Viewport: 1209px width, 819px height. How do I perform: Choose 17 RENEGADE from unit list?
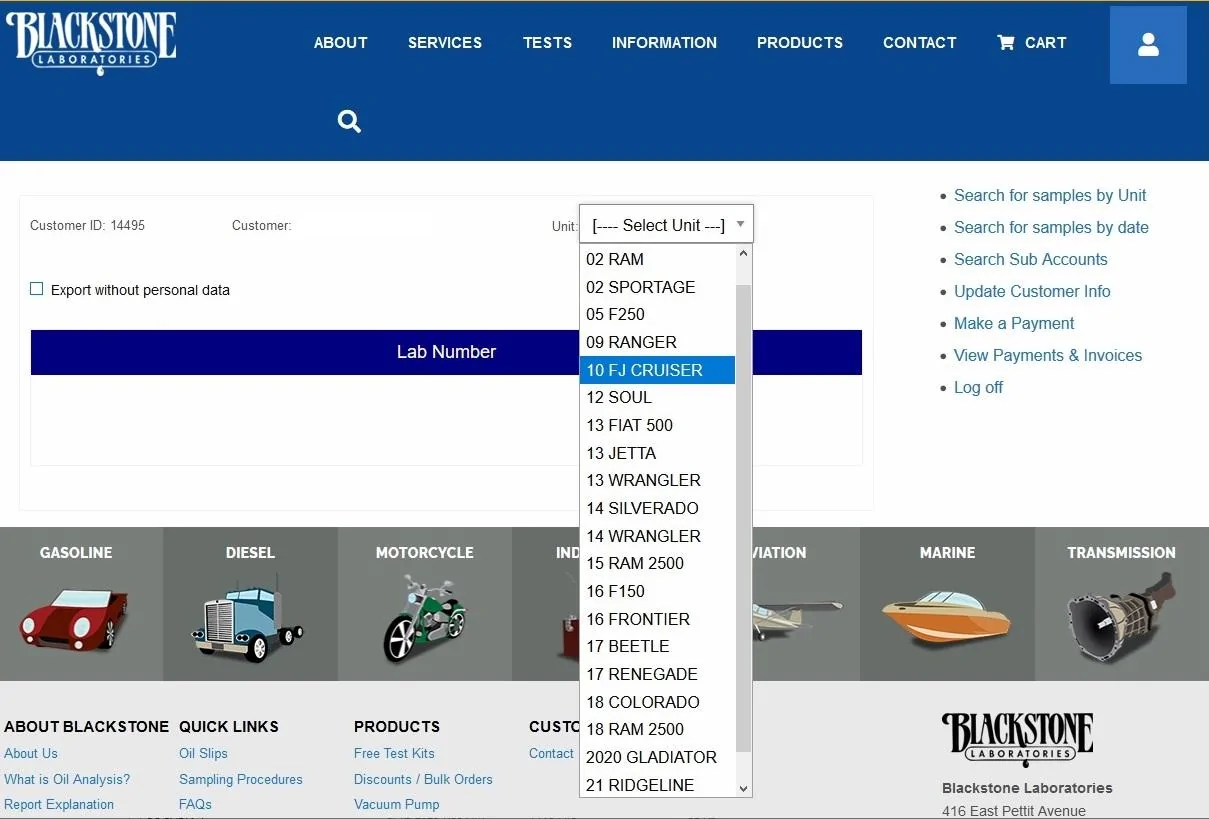tap(657, 674)
